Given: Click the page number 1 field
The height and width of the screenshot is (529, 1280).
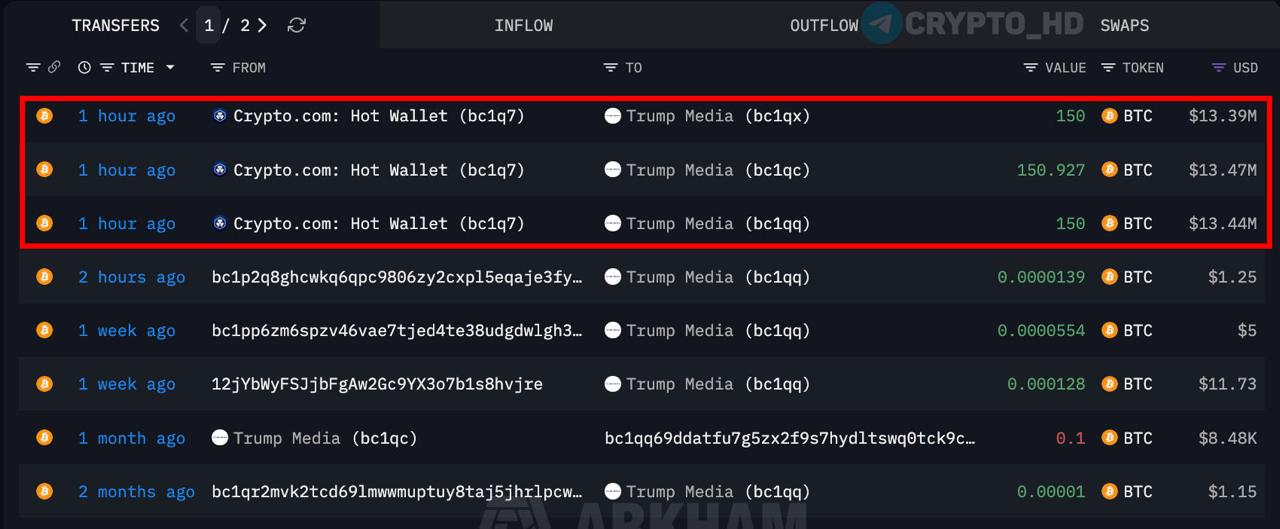Looking at the screenshot, I should click(209, 25).
